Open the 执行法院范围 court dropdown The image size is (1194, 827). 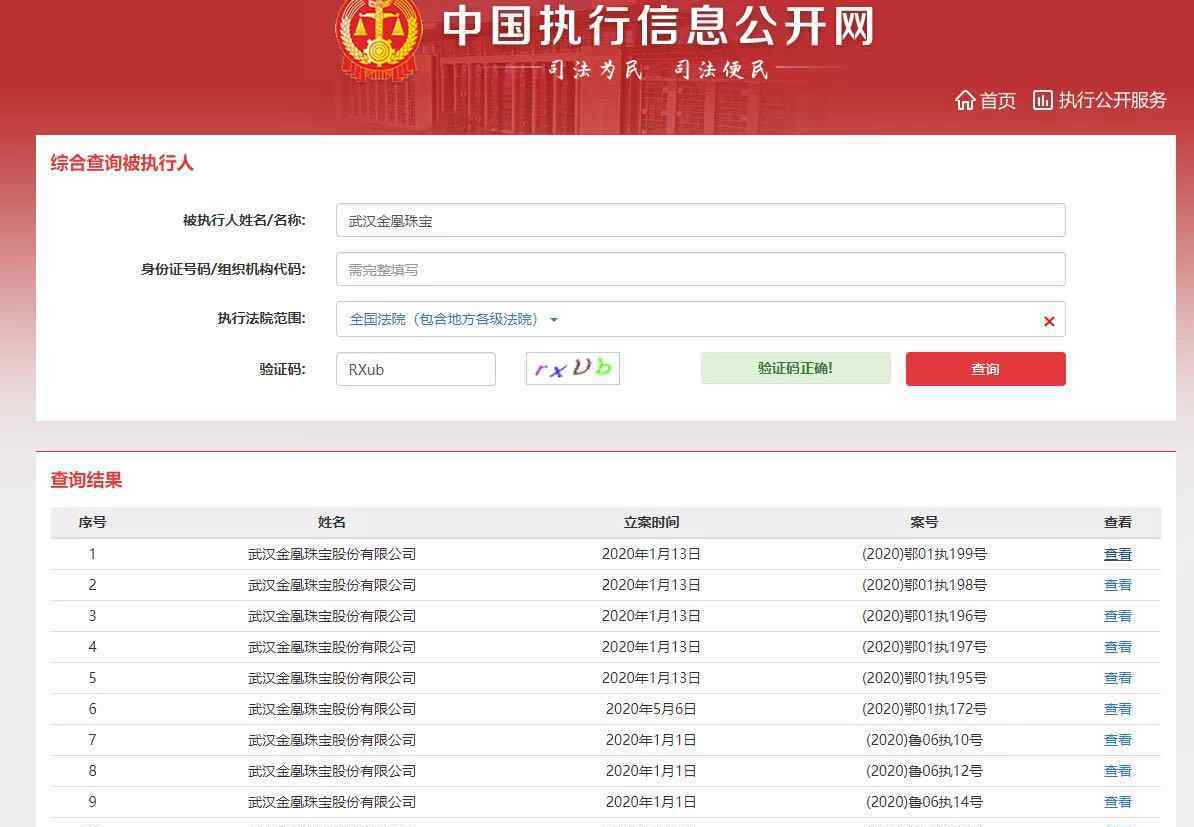click(453, 319)
